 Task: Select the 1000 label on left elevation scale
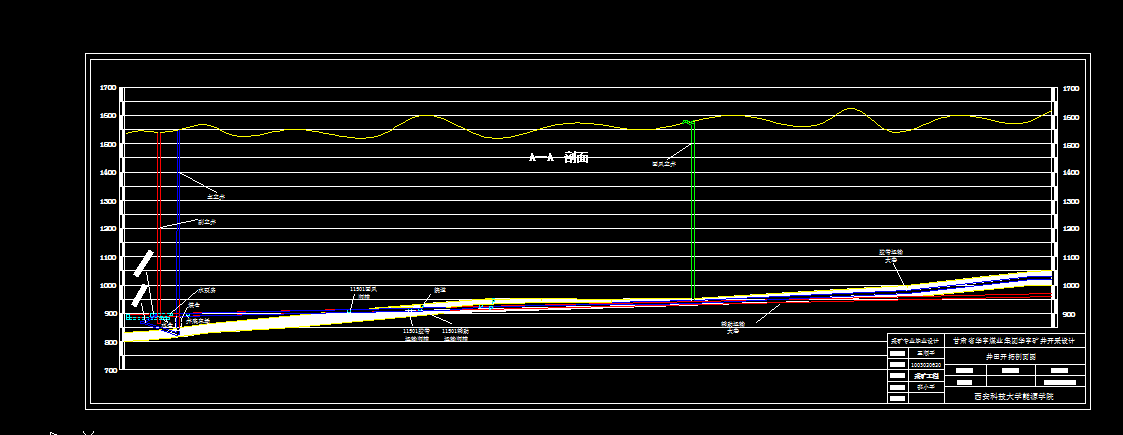click(108, 285)
